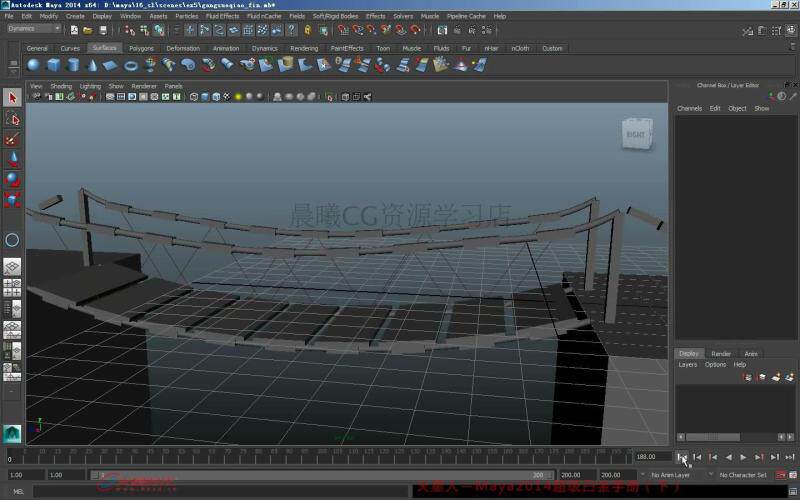Create a NURBS plane from the shelf
800x500 pixels.
coord(111,65)
